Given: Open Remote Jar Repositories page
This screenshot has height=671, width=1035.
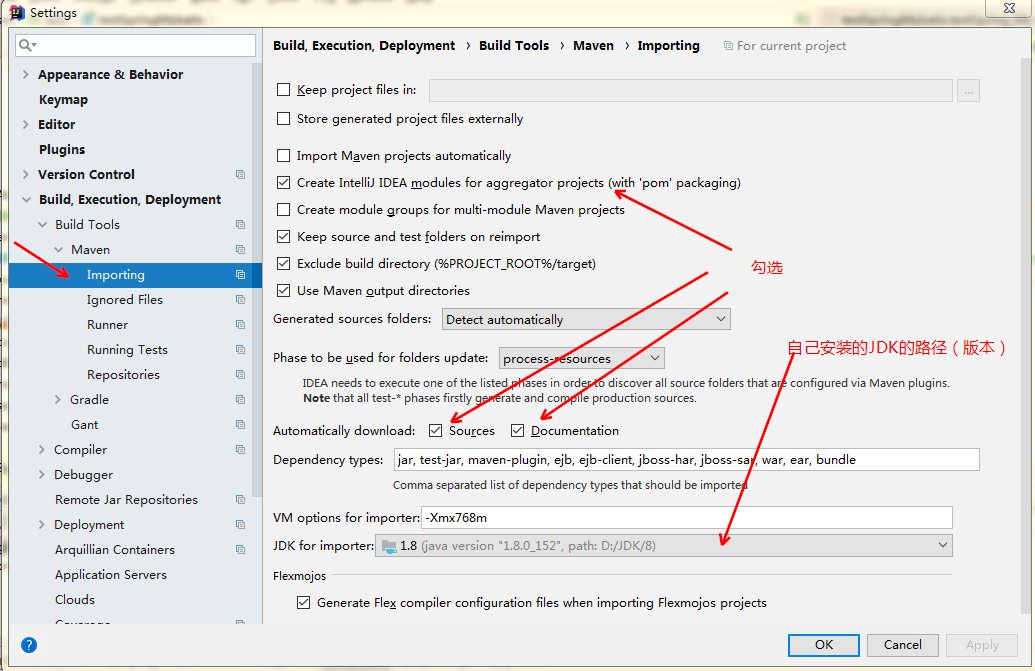Looking at the screenshot, I should (127, 499).
